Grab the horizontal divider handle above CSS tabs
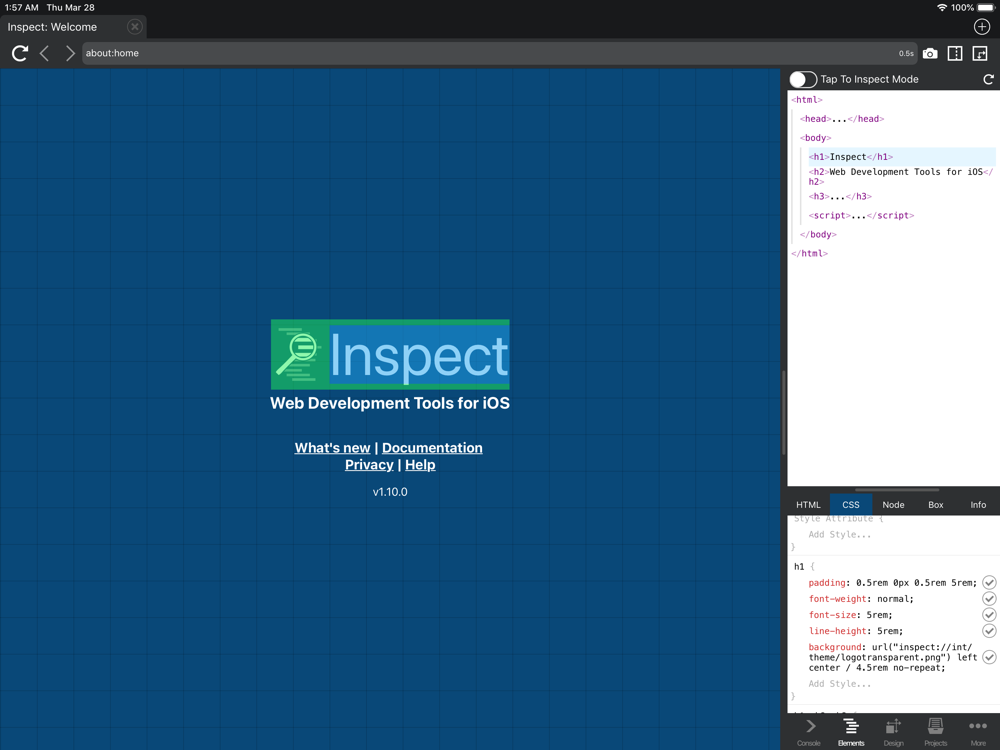The height and width of the screenshot is (750, 1000). click(897, 490)
